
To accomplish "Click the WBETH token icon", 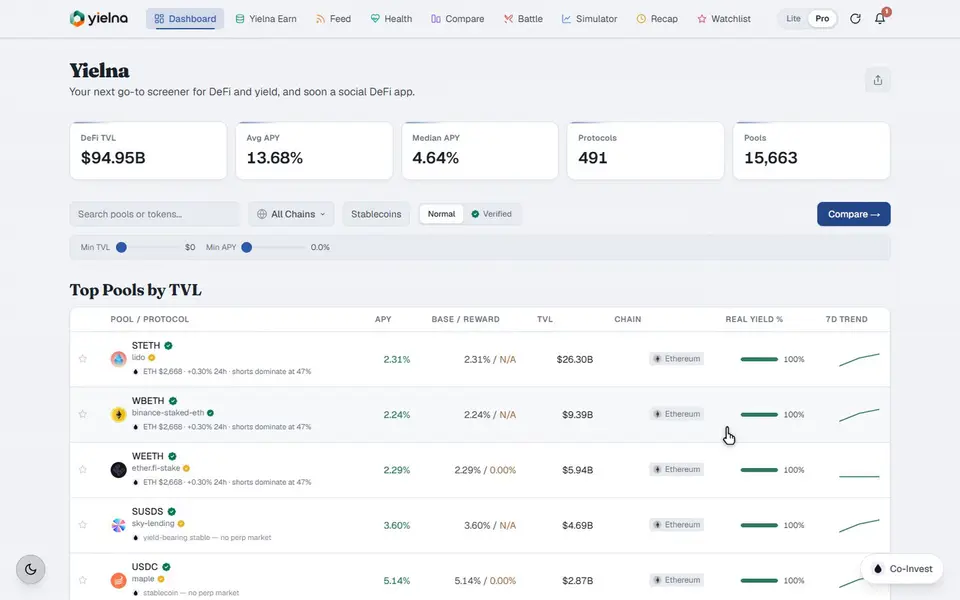I will 118,414.
